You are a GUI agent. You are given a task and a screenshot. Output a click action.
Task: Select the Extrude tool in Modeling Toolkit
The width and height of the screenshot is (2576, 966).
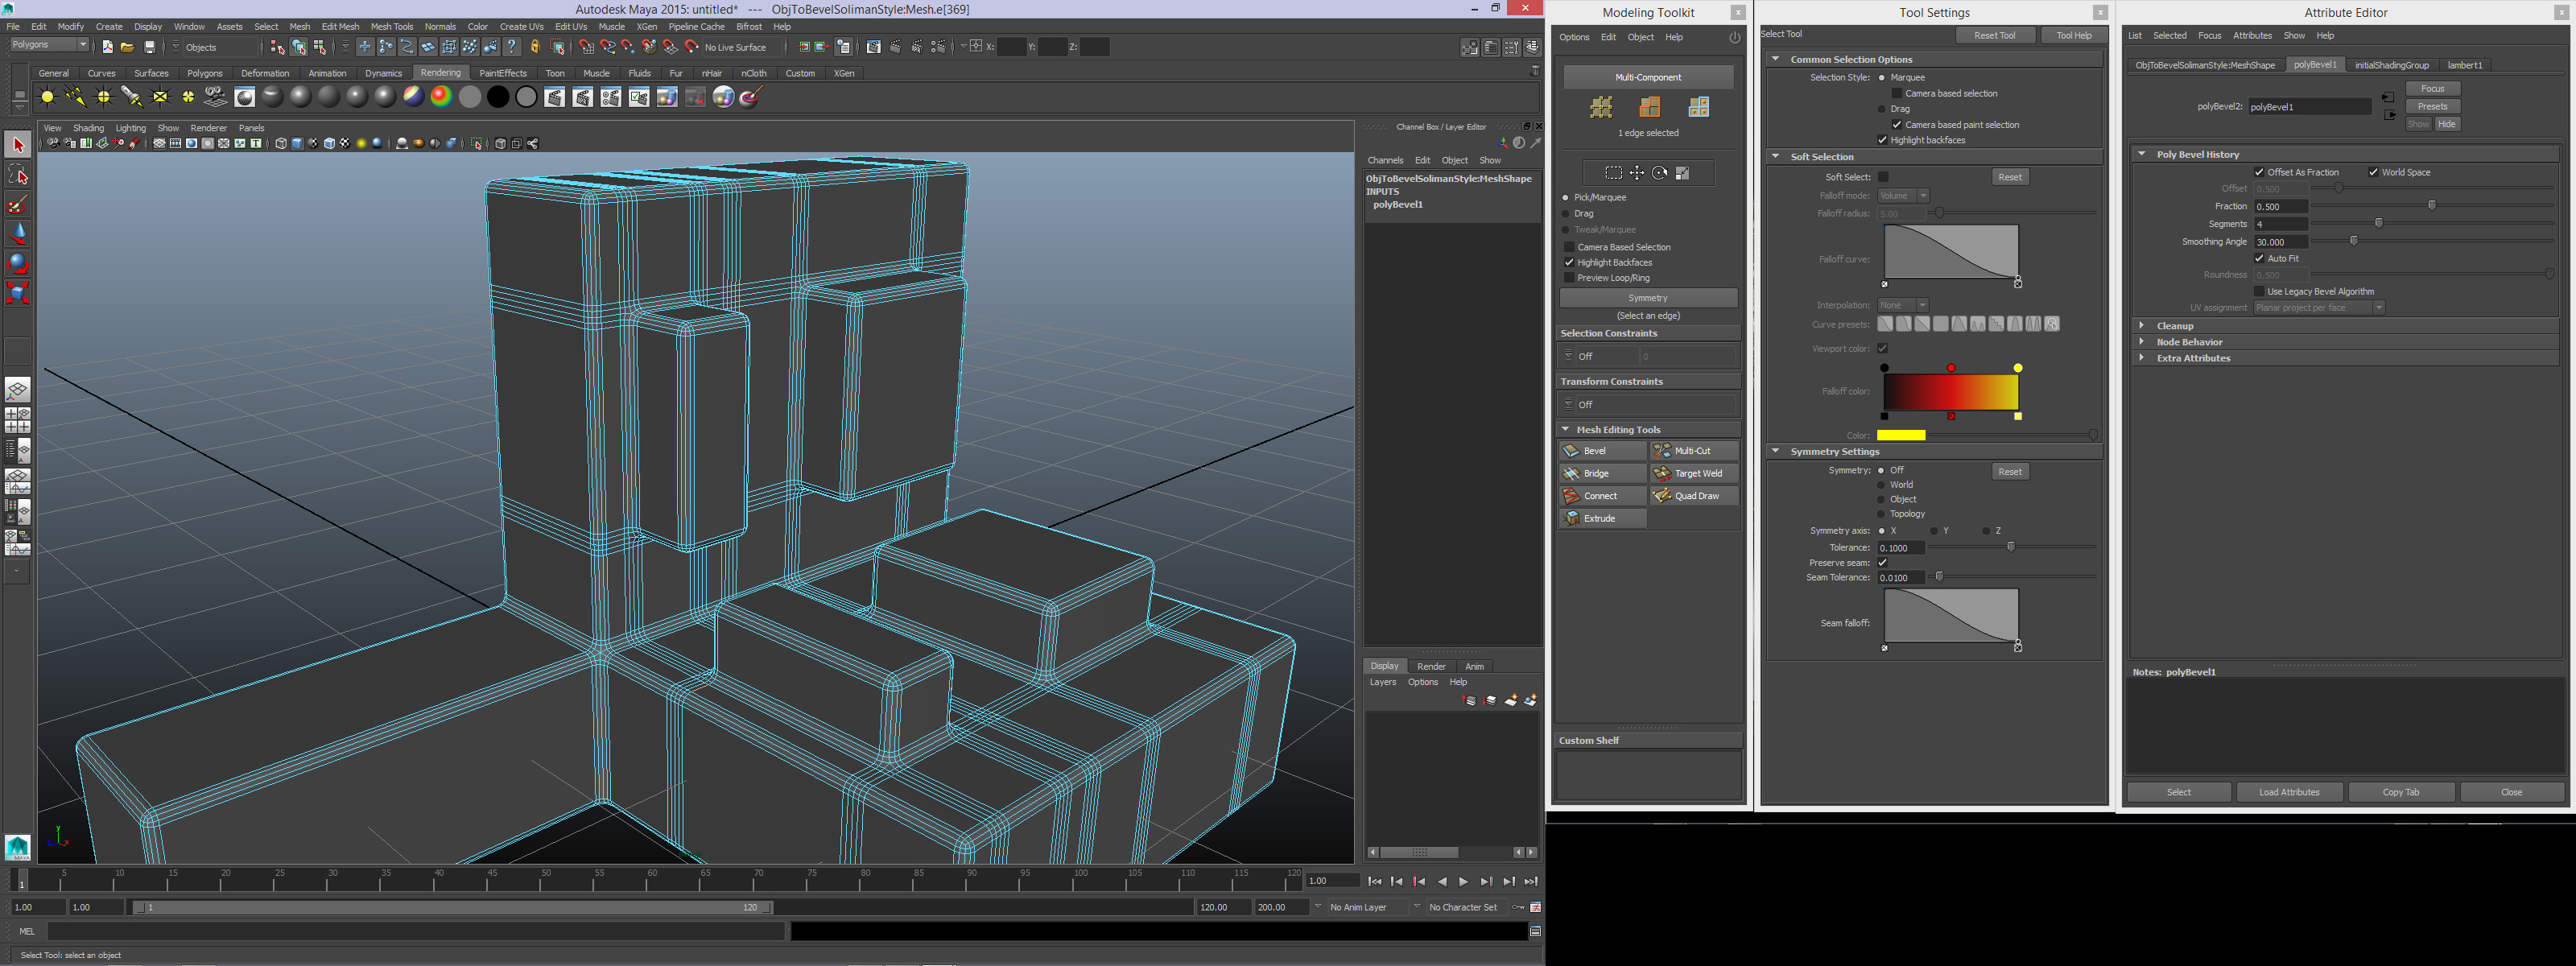1601,518
